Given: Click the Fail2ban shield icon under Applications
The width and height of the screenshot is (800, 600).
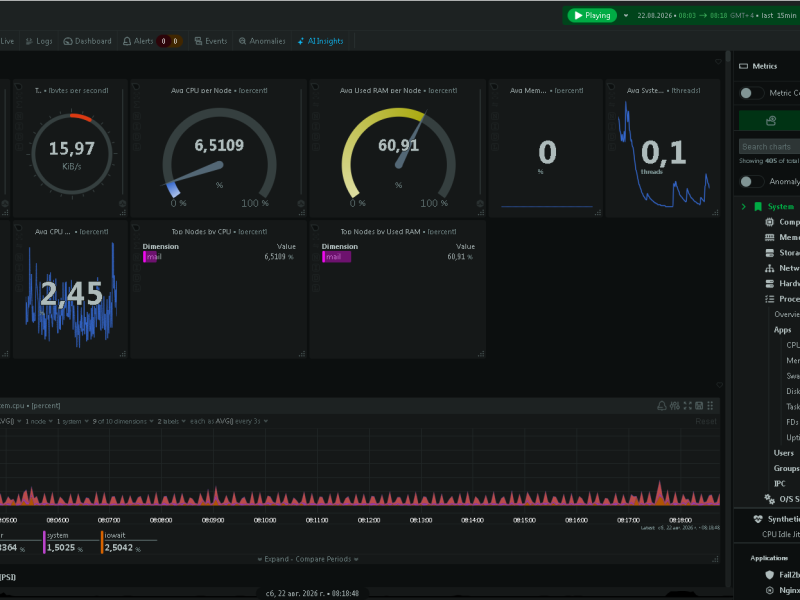Looking at the screenshot, I should (x=769, y=575).
